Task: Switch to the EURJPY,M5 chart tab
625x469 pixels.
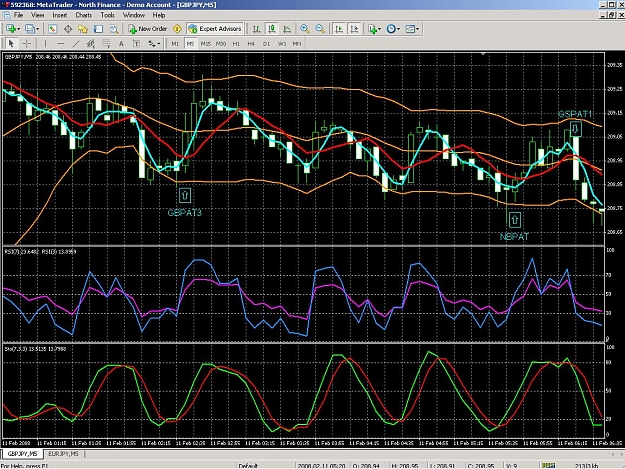Action: (63, 454)
